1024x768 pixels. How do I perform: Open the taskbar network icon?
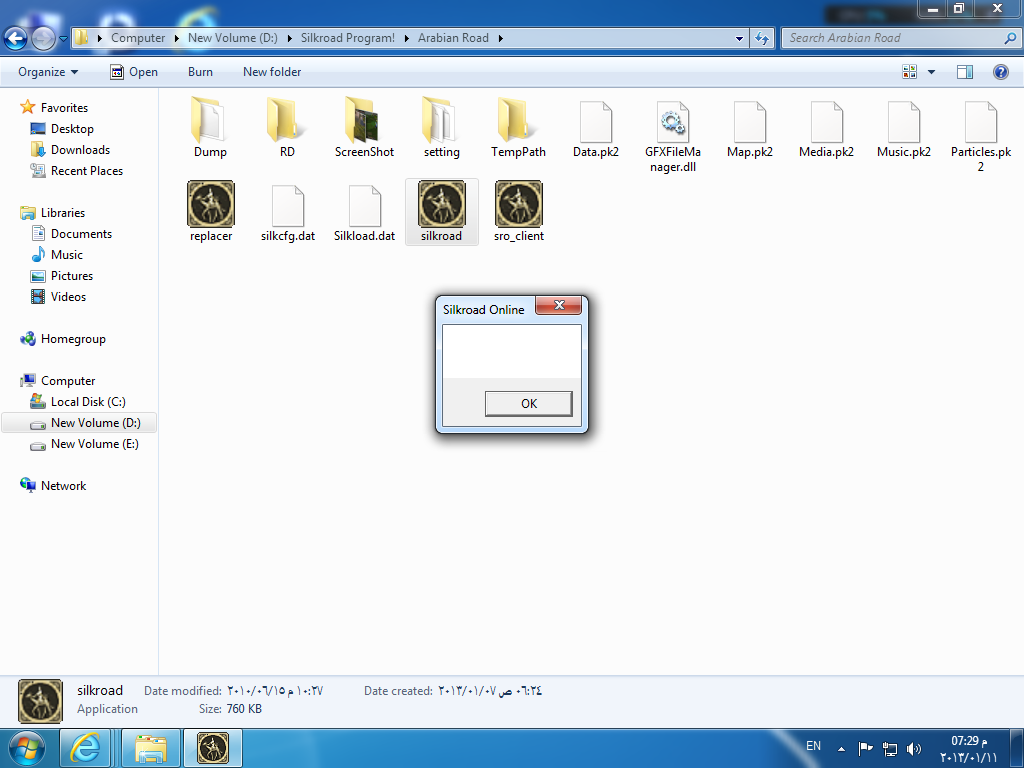click(x=889, y=748)
